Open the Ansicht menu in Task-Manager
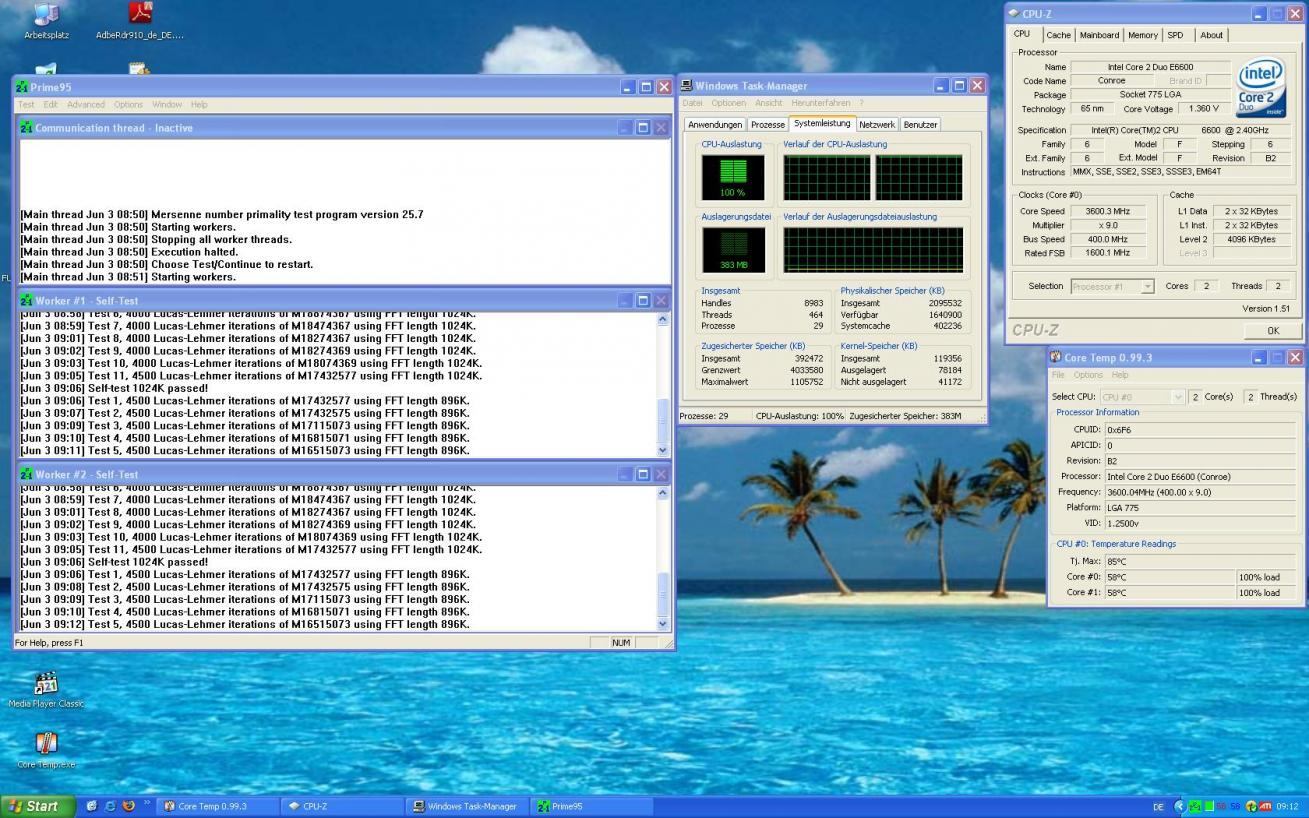 (769, 103)
